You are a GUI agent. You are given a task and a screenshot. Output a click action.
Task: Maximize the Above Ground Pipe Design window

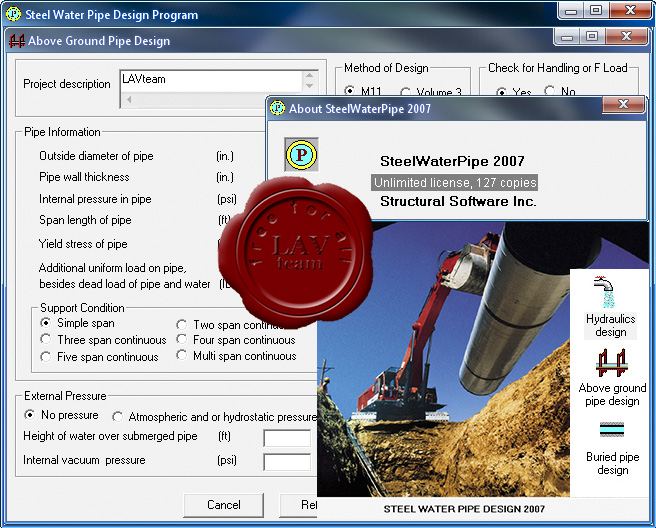click(592, 36)
